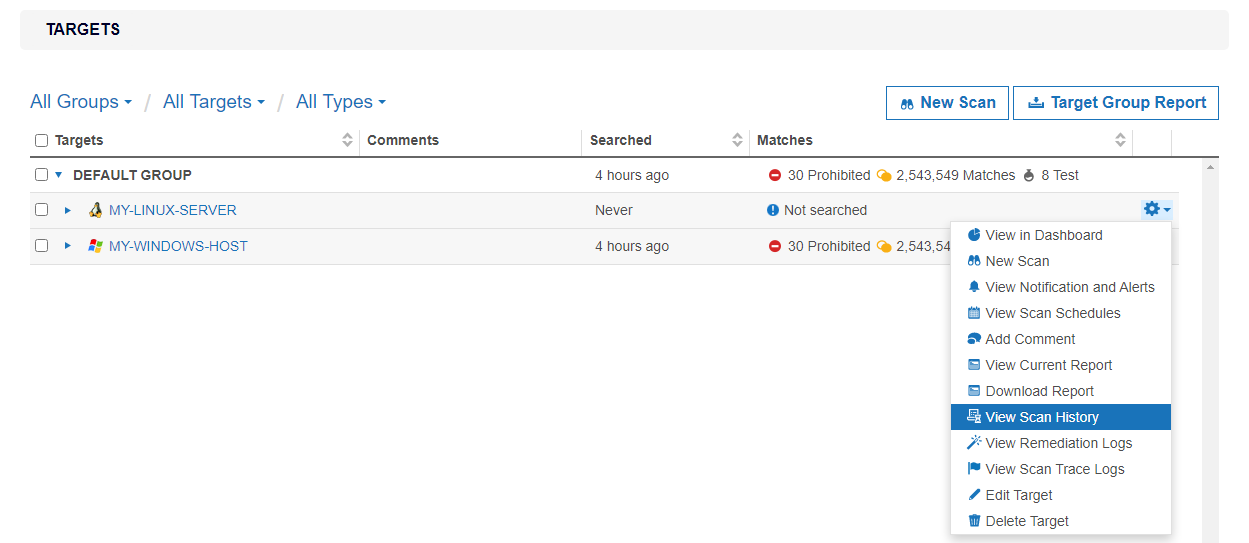Click the Windows flag icon
1249x543 pixels.
point(96,246)
